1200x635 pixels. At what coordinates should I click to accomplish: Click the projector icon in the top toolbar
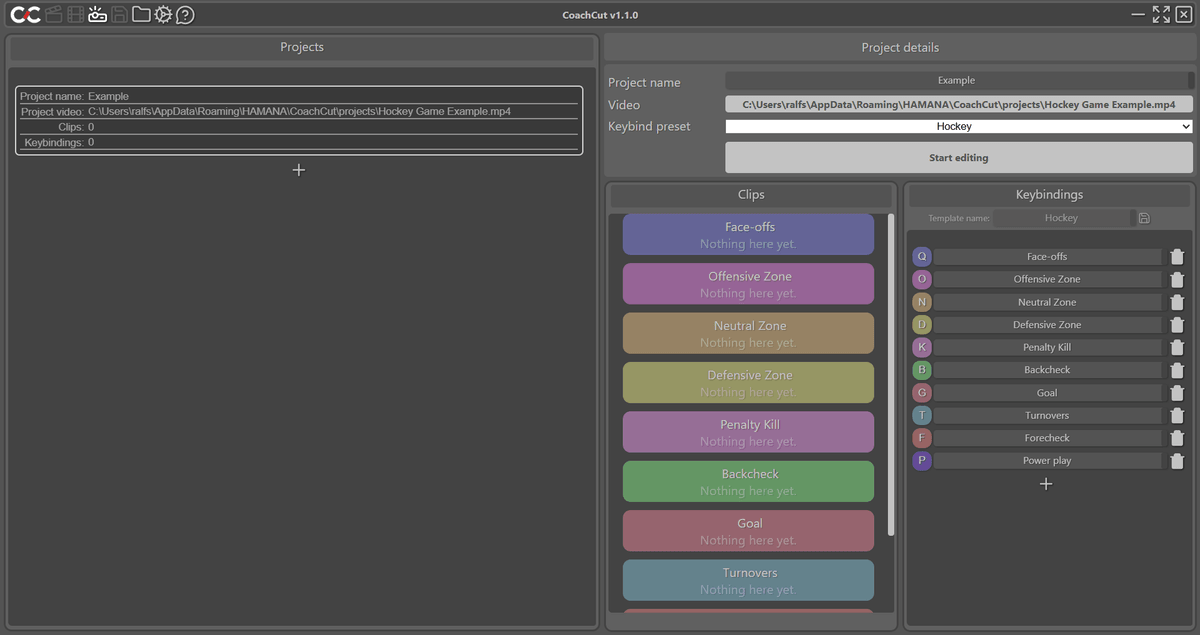pos(97,14)
